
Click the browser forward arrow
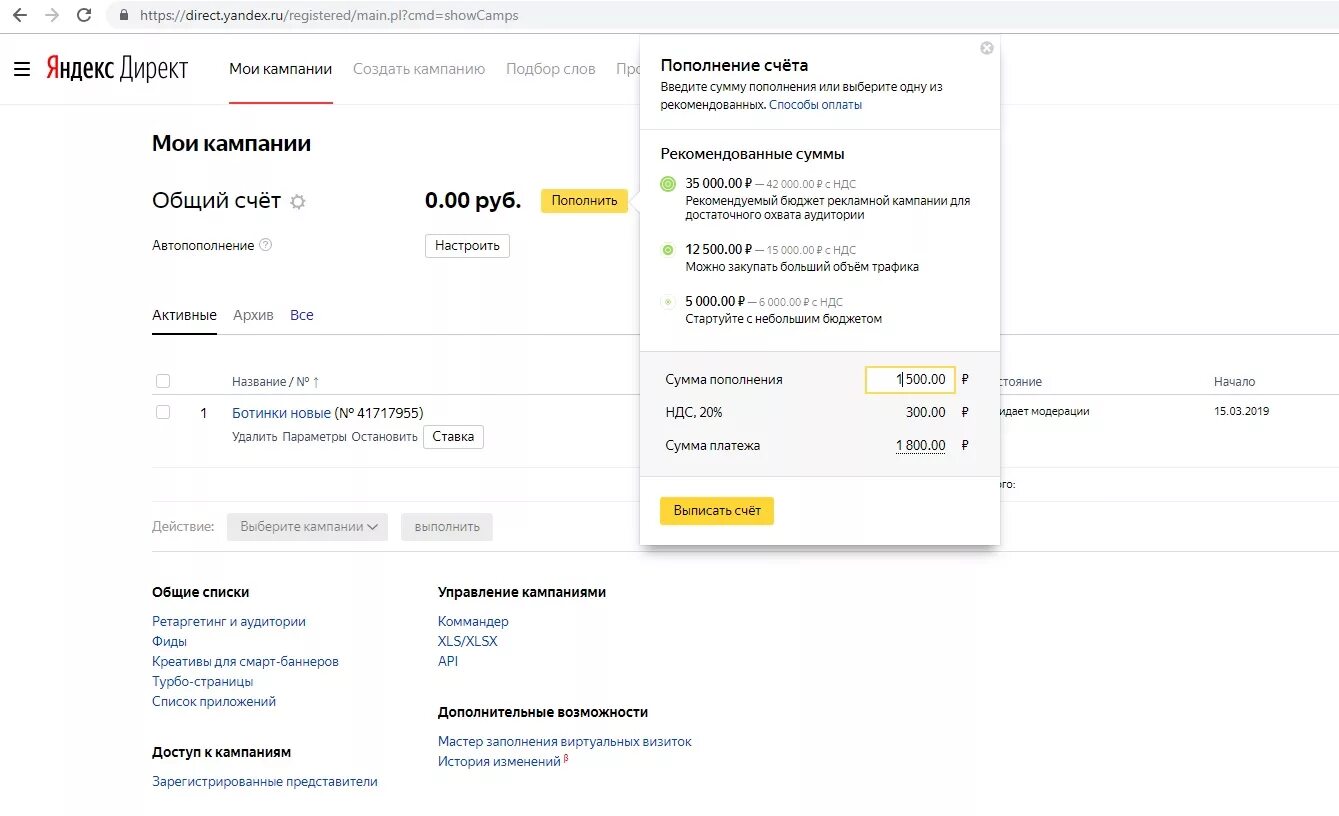coord(52,15)
